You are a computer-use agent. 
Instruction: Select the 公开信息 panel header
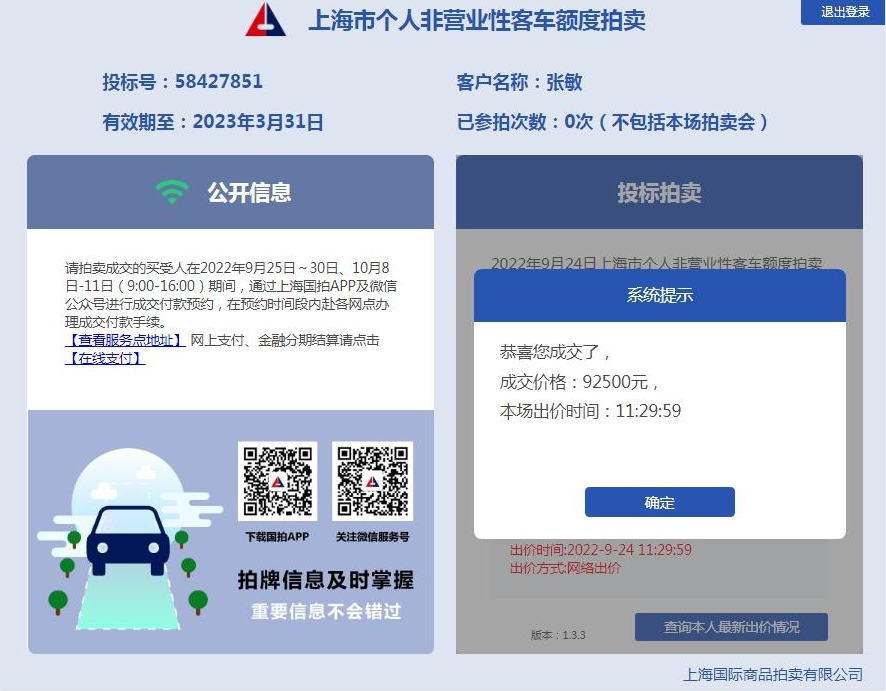[x=231, y=192]
